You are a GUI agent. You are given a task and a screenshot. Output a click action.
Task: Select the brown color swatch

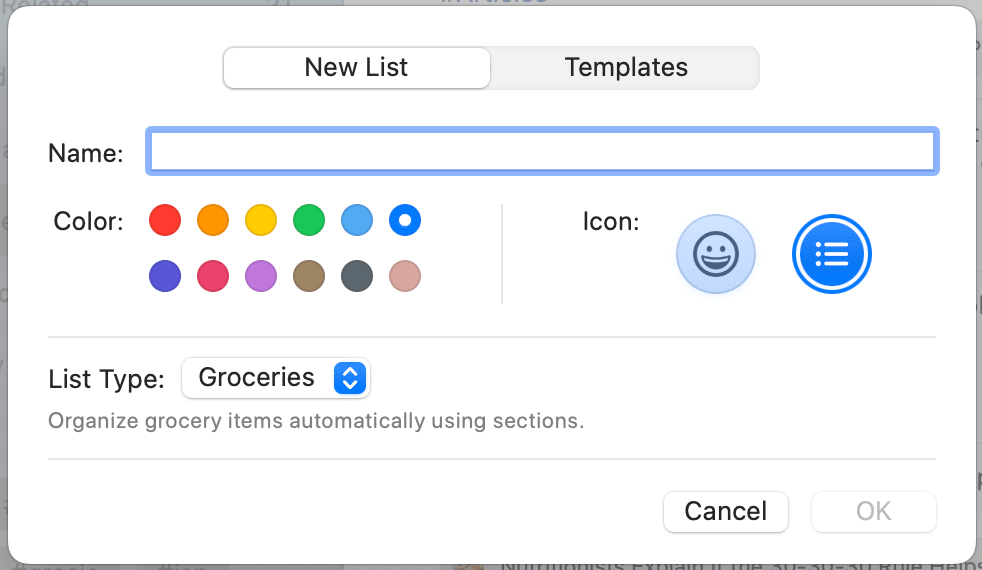309,276
